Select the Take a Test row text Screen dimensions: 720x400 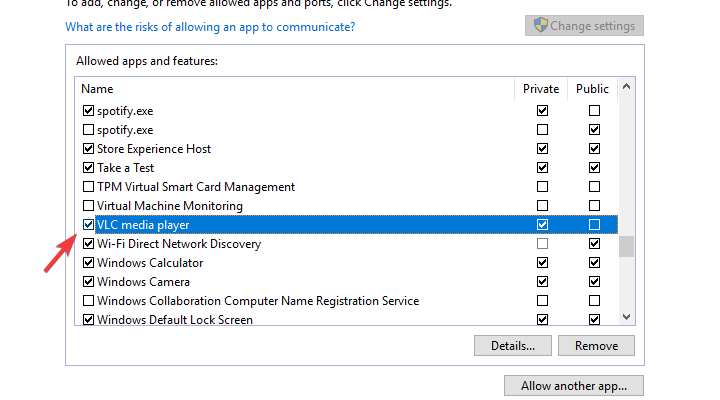point(125,168)
